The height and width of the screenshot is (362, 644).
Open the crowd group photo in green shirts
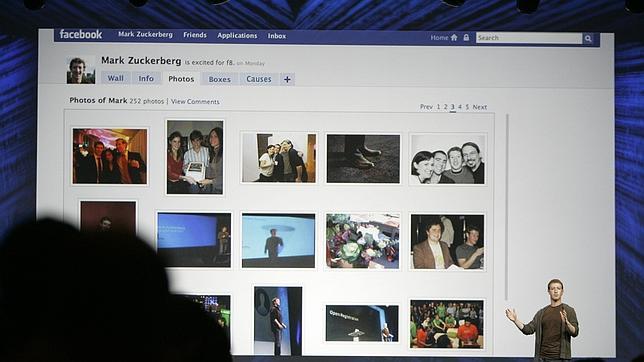tap(447, 324)
